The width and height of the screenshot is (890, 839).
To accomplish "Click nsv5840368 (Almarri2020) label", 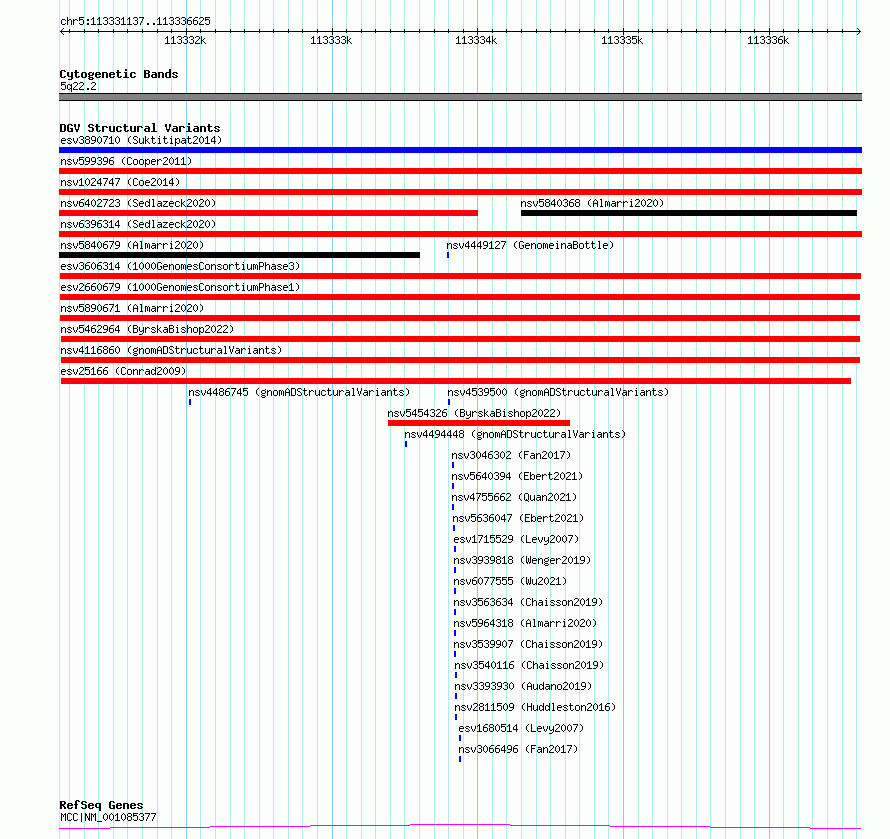I will tap(592, 203).
